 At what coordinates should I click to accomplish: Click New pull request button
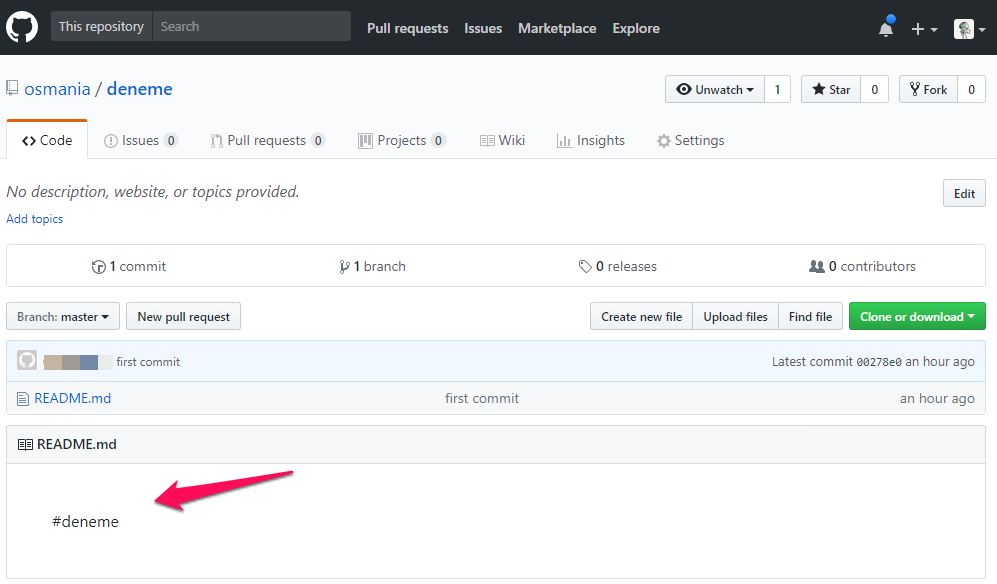click(184, 317)
